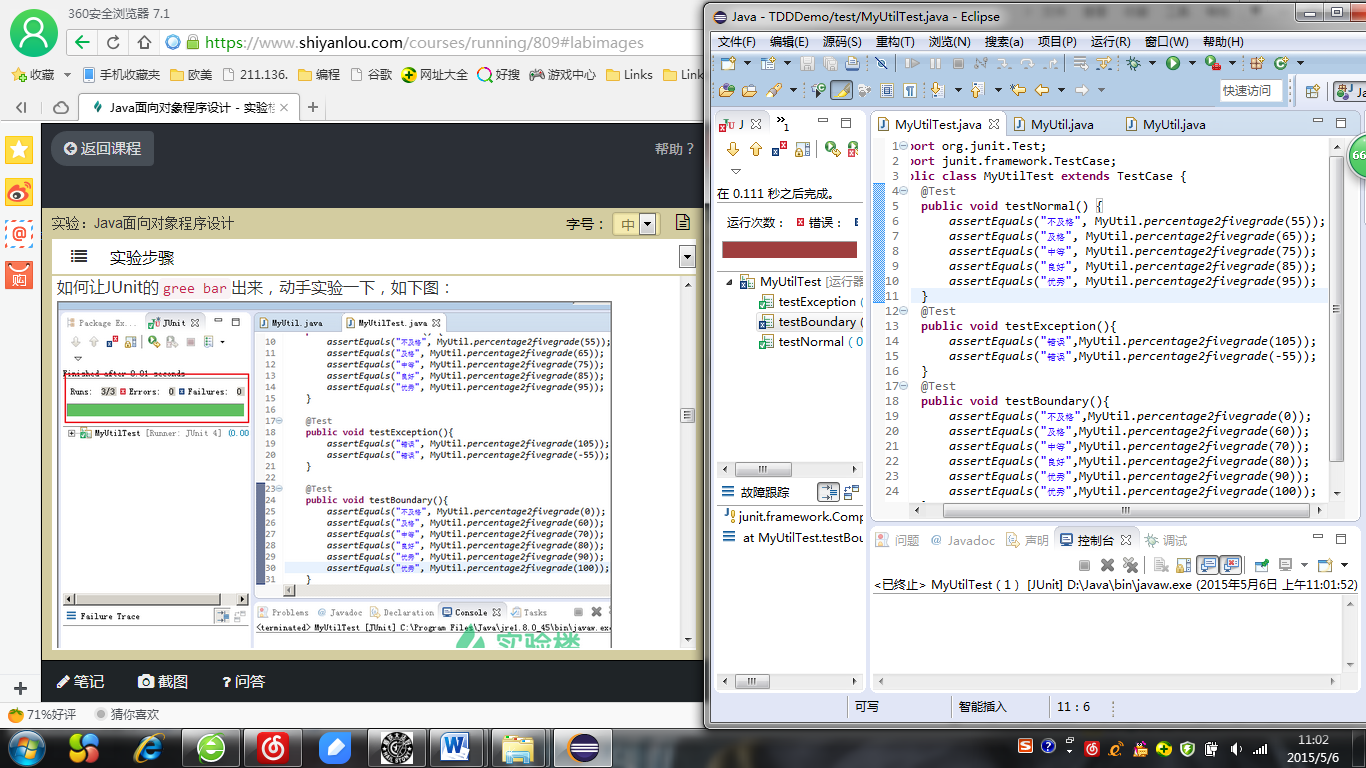Open experiment steps dropdown arrow
This screenshot has width=1366, height=768.
coord(687,257)
